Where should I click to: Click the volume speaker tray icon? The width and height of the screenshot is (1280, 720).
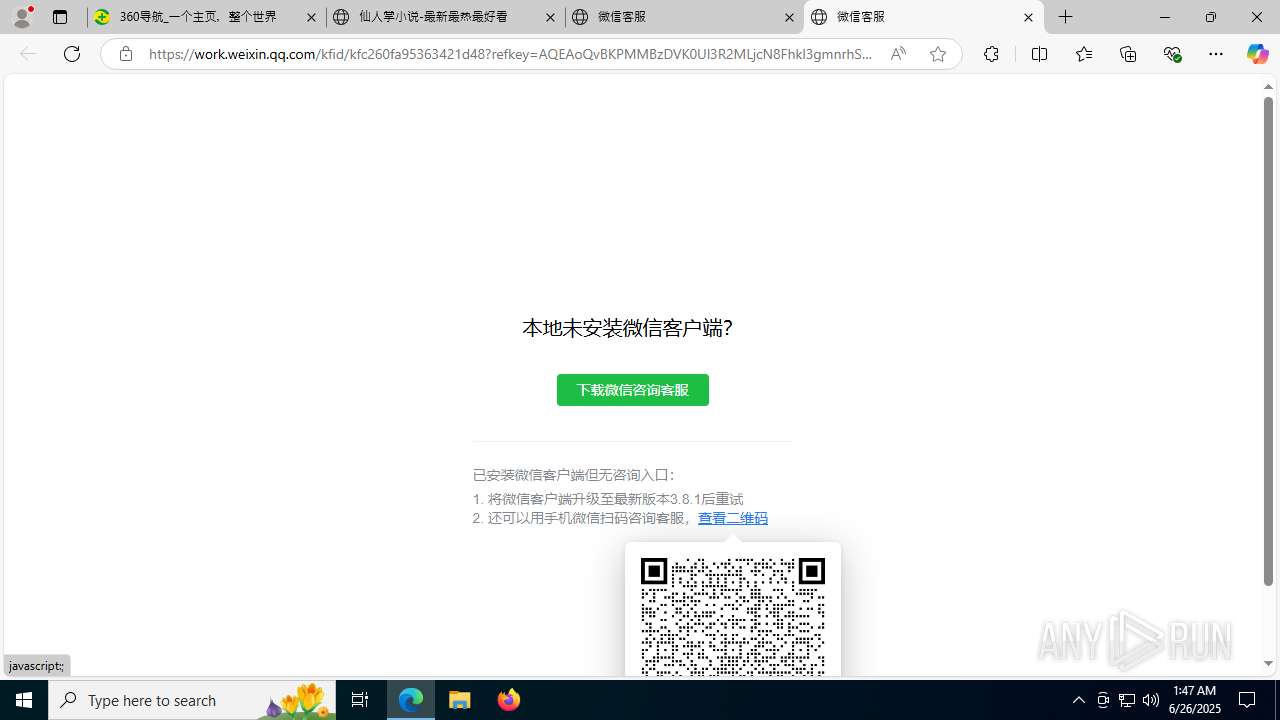1151,700
